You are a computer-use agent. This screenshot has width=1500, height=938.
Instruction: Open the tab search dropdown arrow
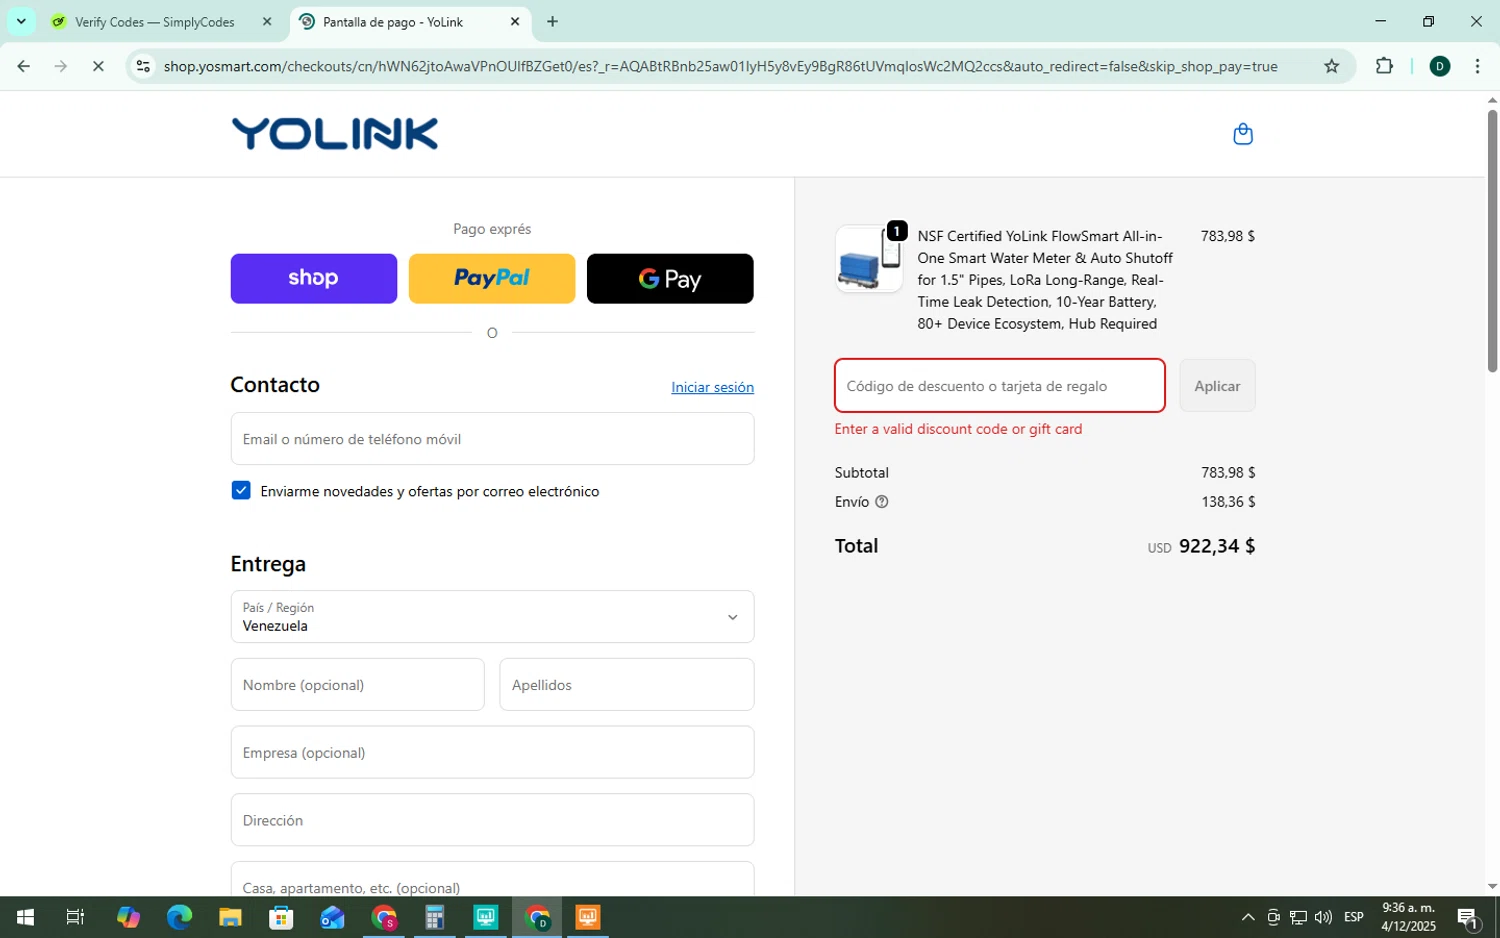point(21,21)
